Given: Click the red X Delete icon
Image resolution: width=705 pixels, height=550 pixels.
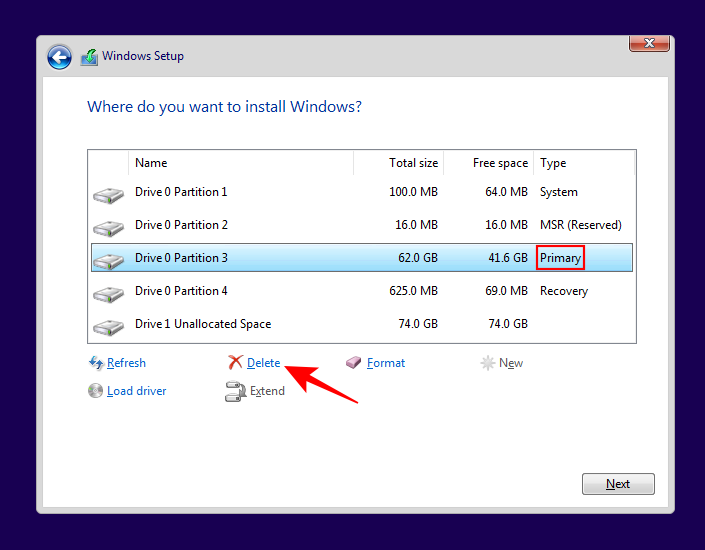Looking at the screenshot, I should [x=235, y=363].
